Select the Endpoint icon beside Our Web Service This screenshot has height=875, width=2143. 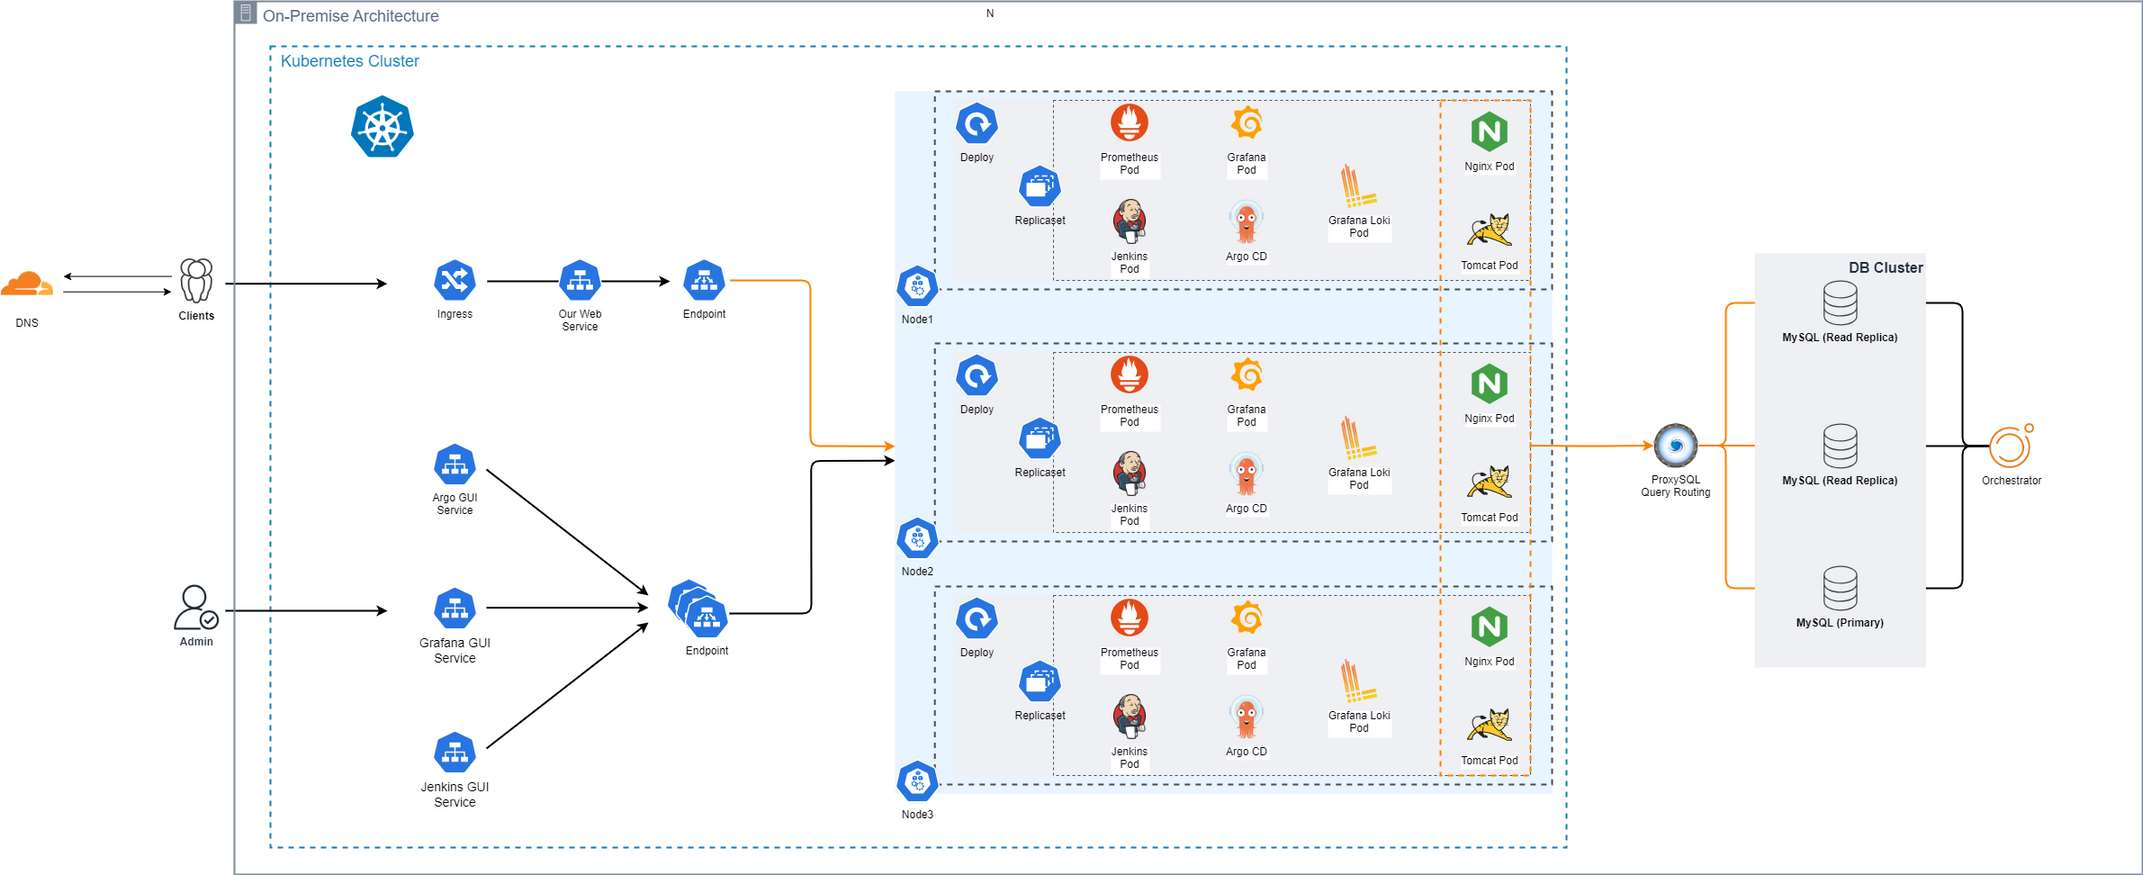[704, 281]
